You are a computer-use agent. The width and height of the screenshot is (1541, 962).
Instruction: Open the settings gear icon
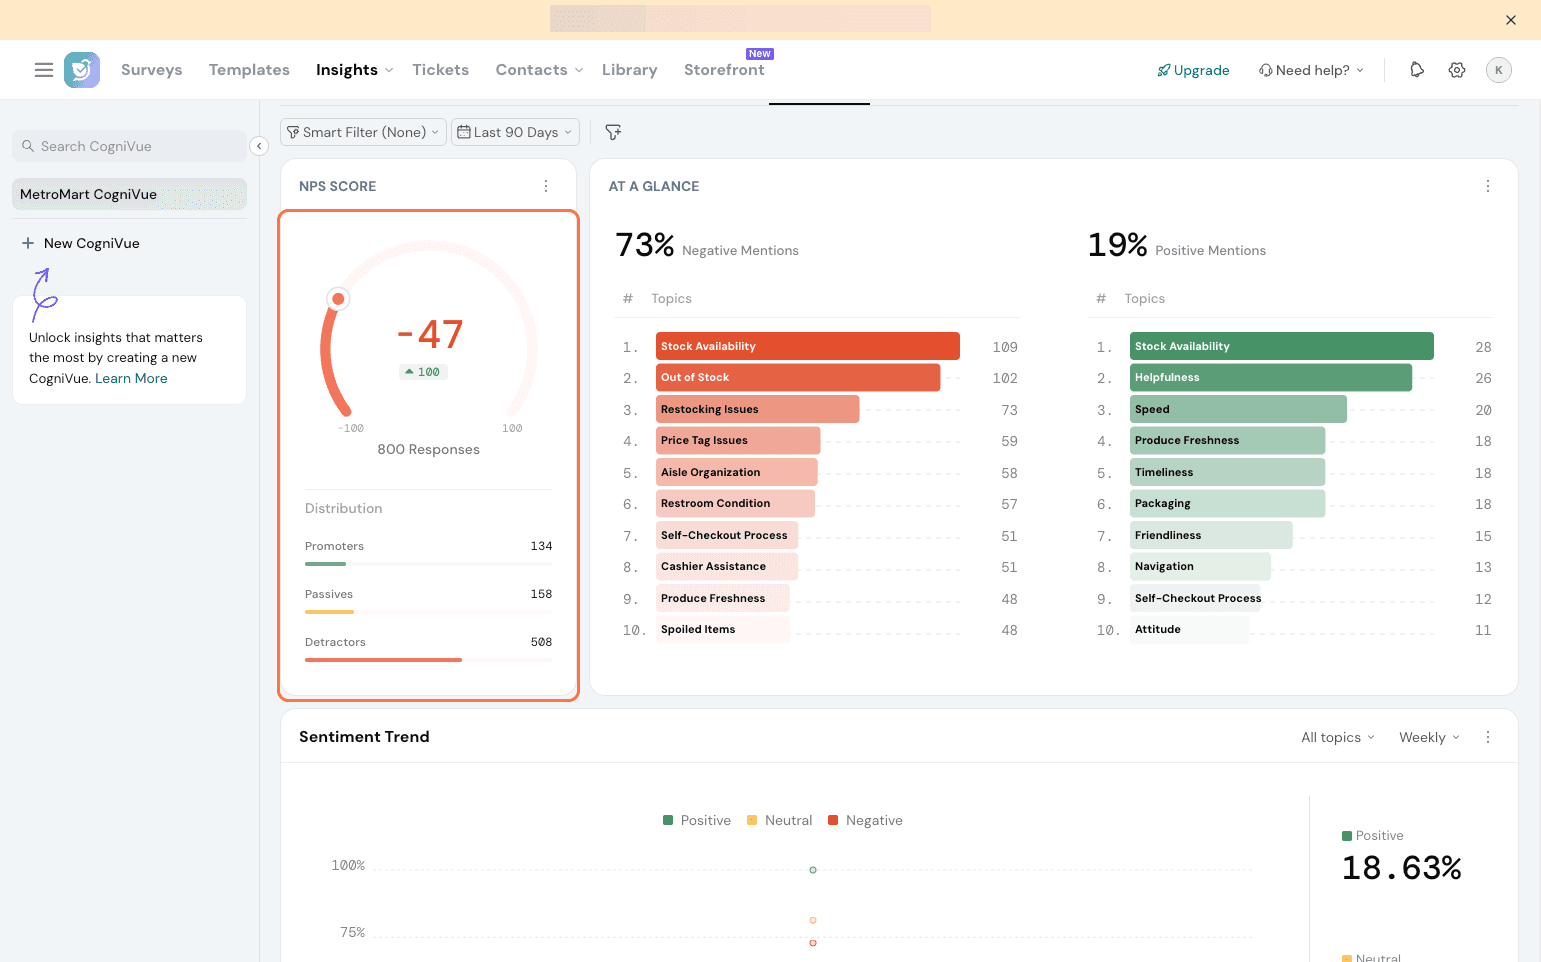click(x=1457, y=70)
